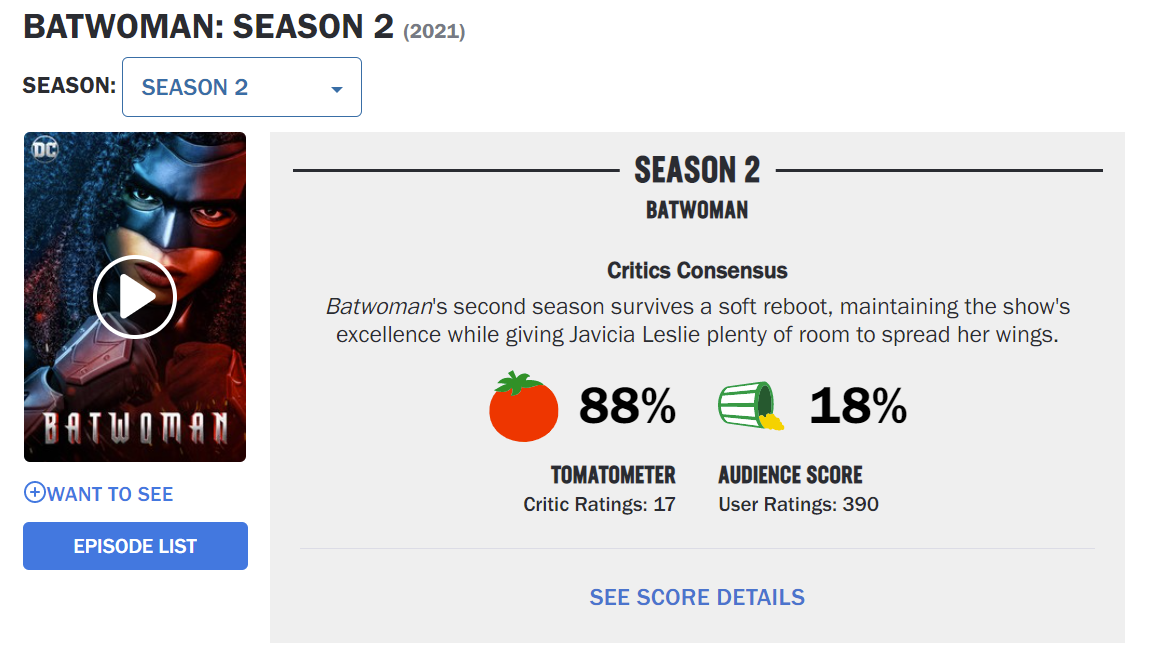Click the Want to See link text
Viewport: 1150px width, 670px height.
coord(110,494)
